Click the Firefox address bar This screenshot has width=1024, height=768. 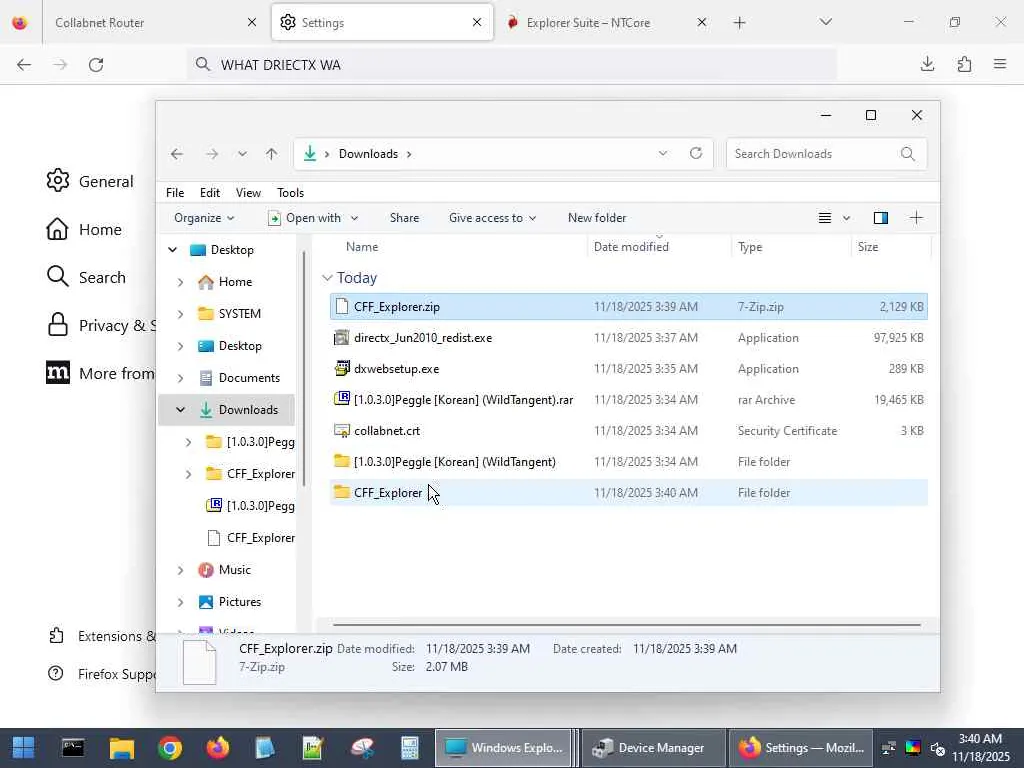[513, 65]
